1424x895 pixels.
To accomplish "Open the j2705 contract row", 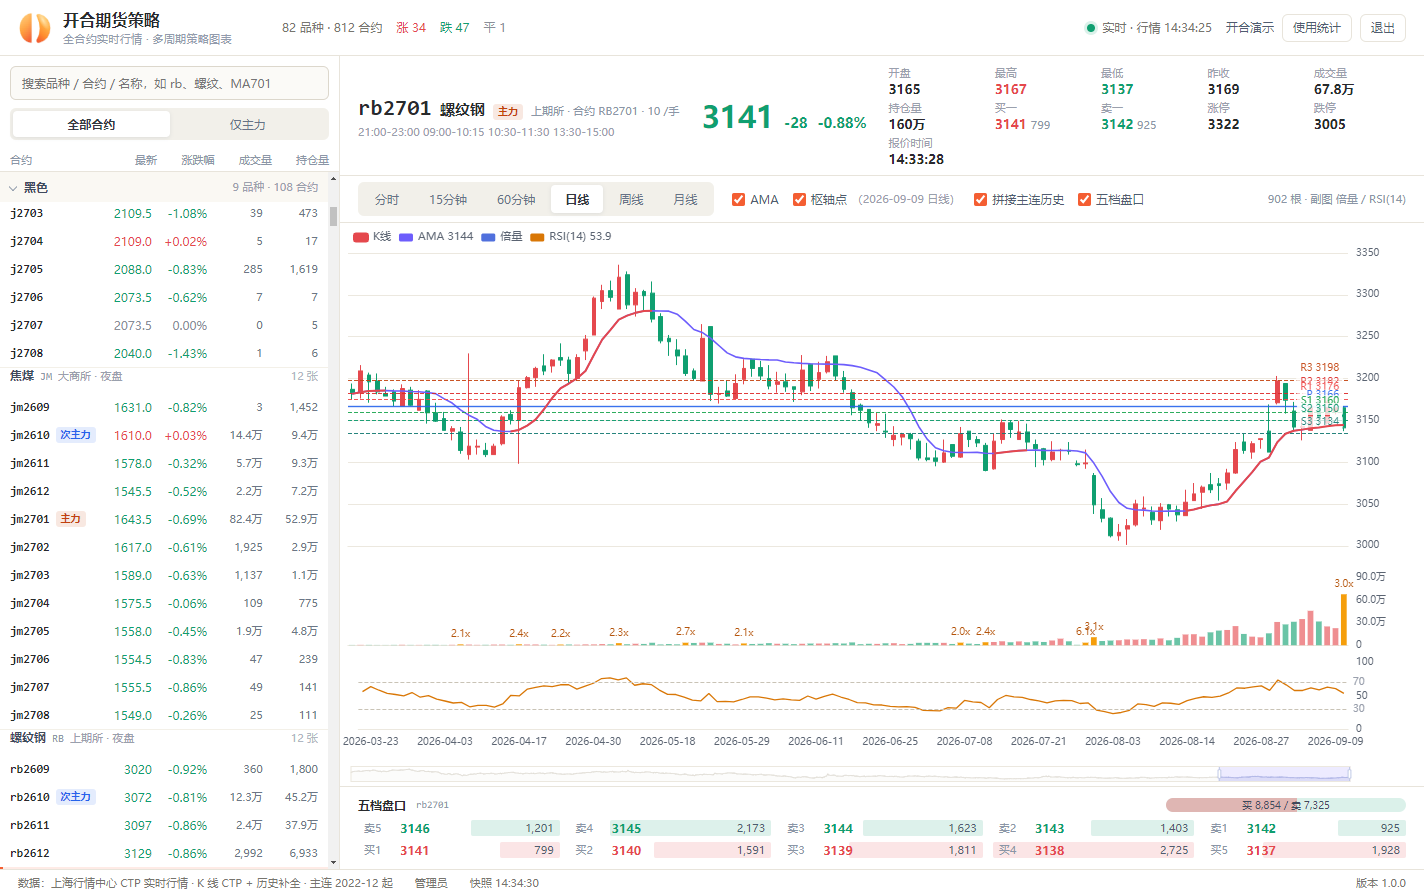I will 165,269.
